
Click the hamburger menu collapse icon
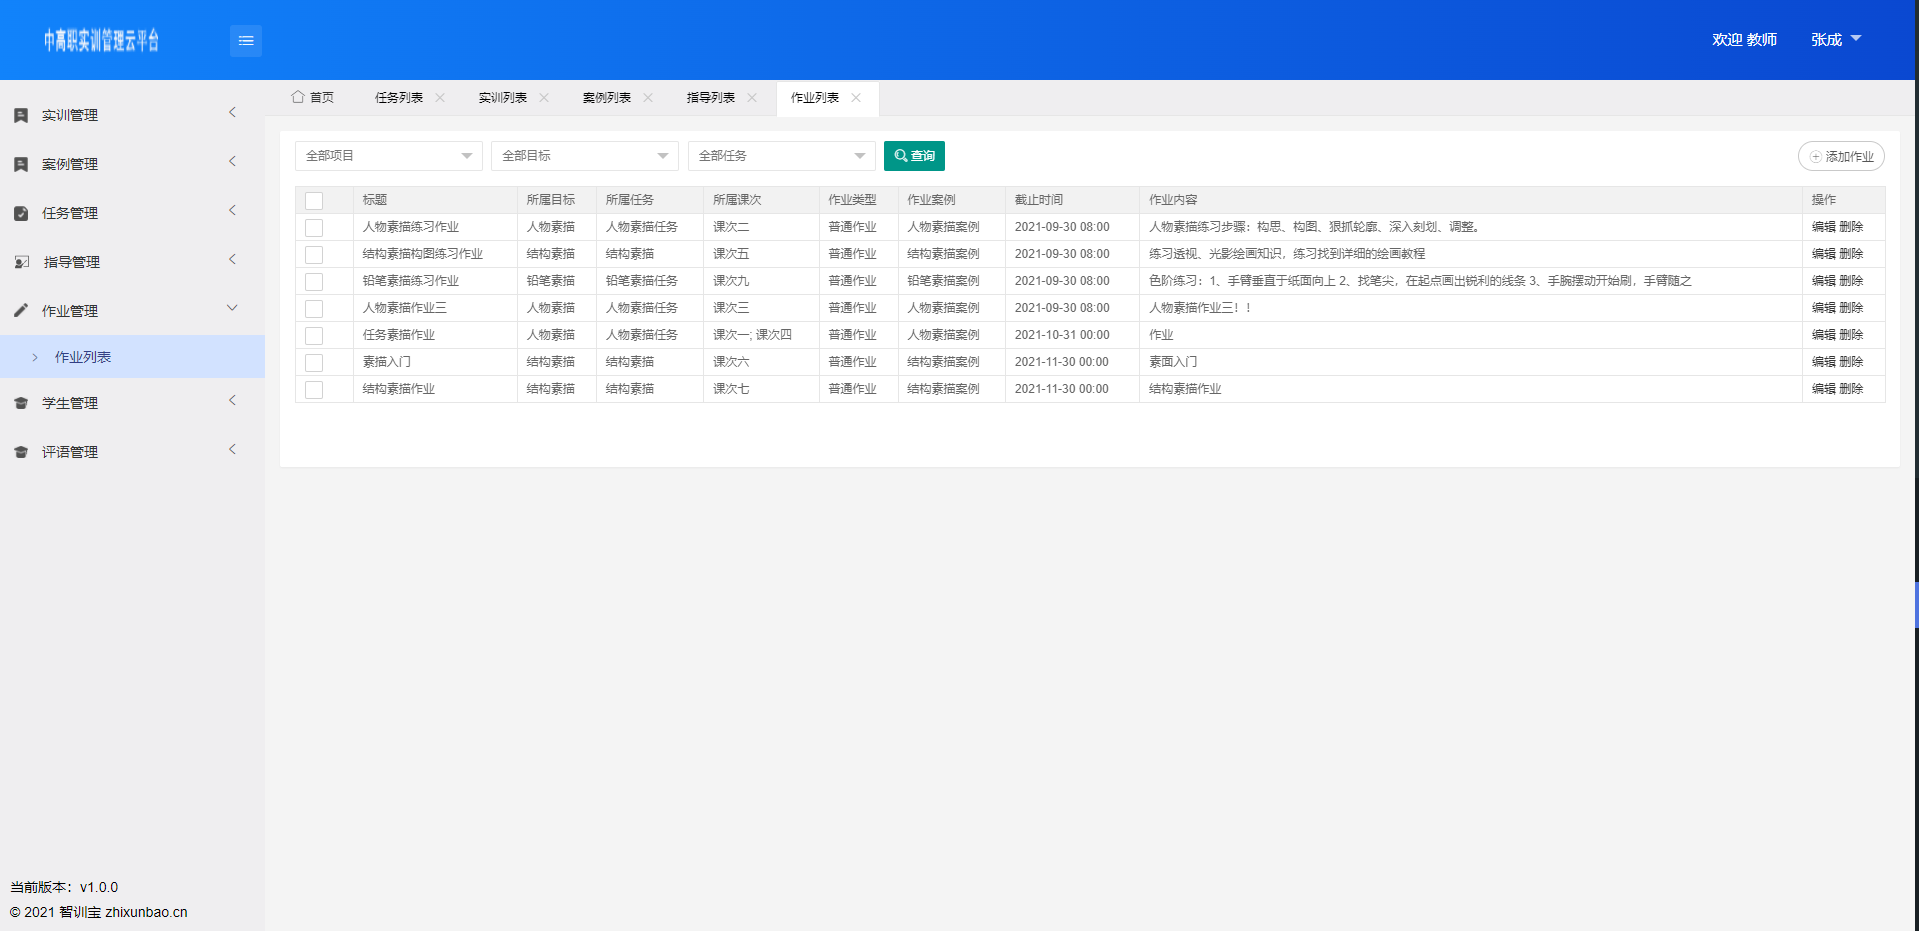pos(245,41)
